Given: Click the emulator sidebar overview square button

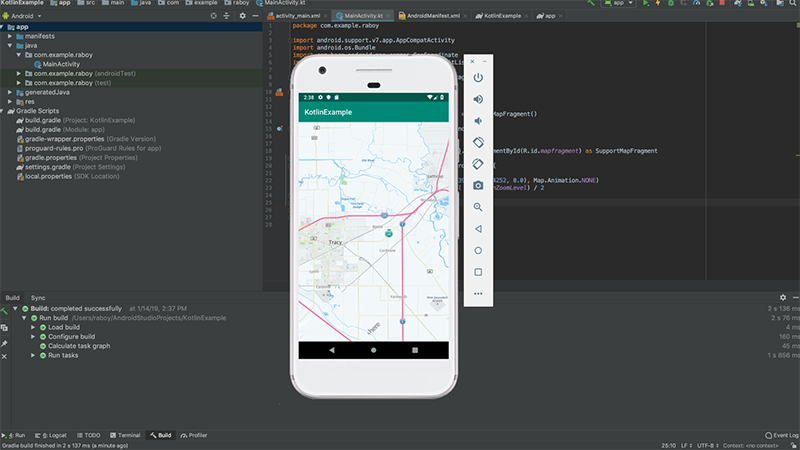Looking at the screenshot, I should 478,271.
